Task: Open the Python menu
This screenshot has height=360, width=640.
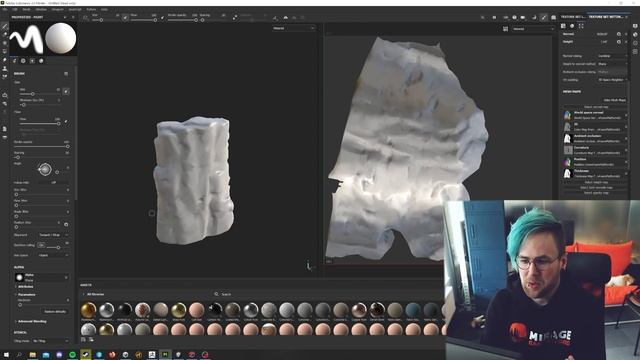Action: (x=91, y=9)
